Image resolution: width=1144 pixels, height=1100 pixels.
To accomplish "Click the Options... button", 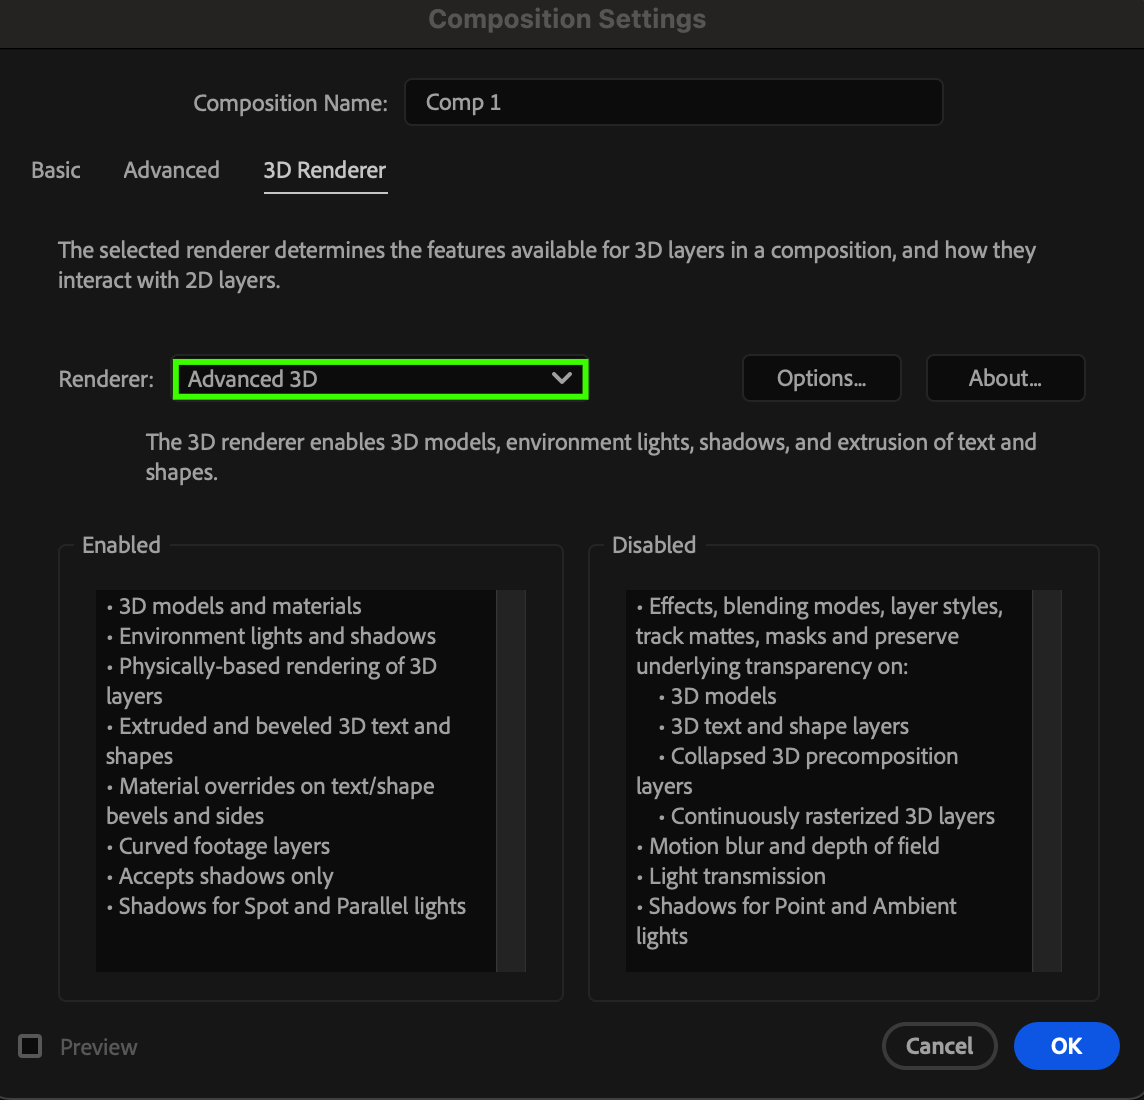I will point(821,379).
